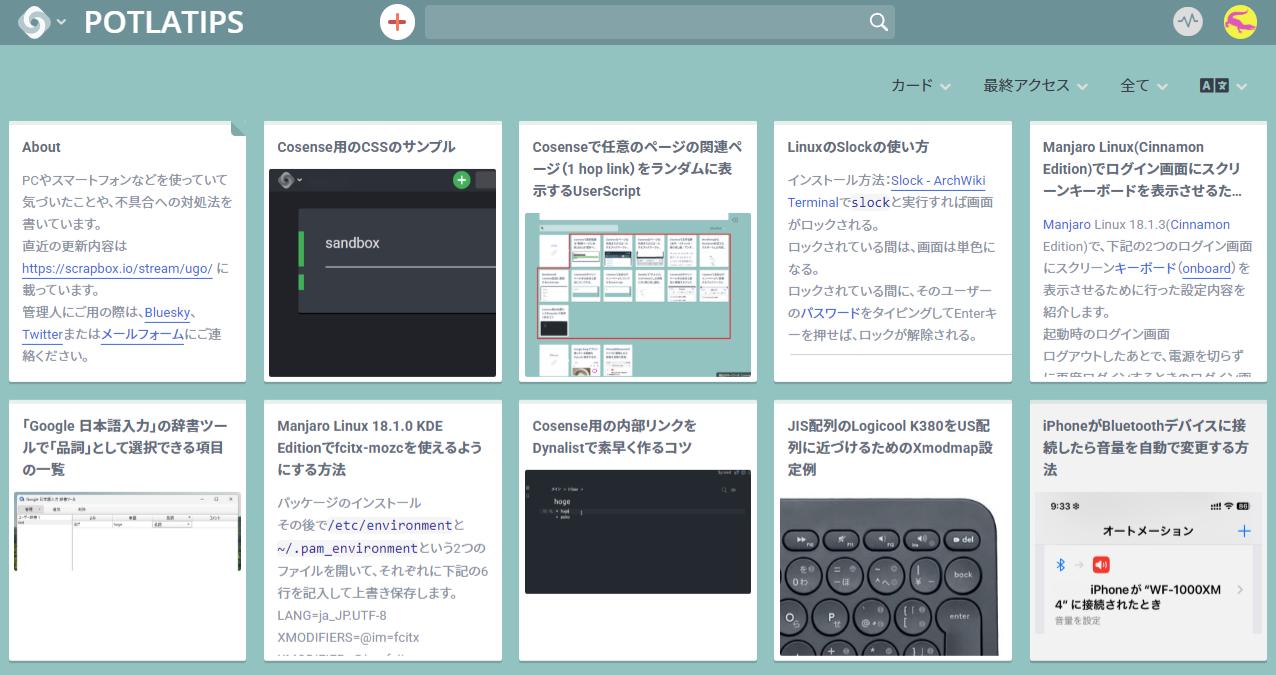Viewport: 1276px width, 675px height.
Task: Open the 最終アクセス sort dropdown
Action: [1035, 86]
